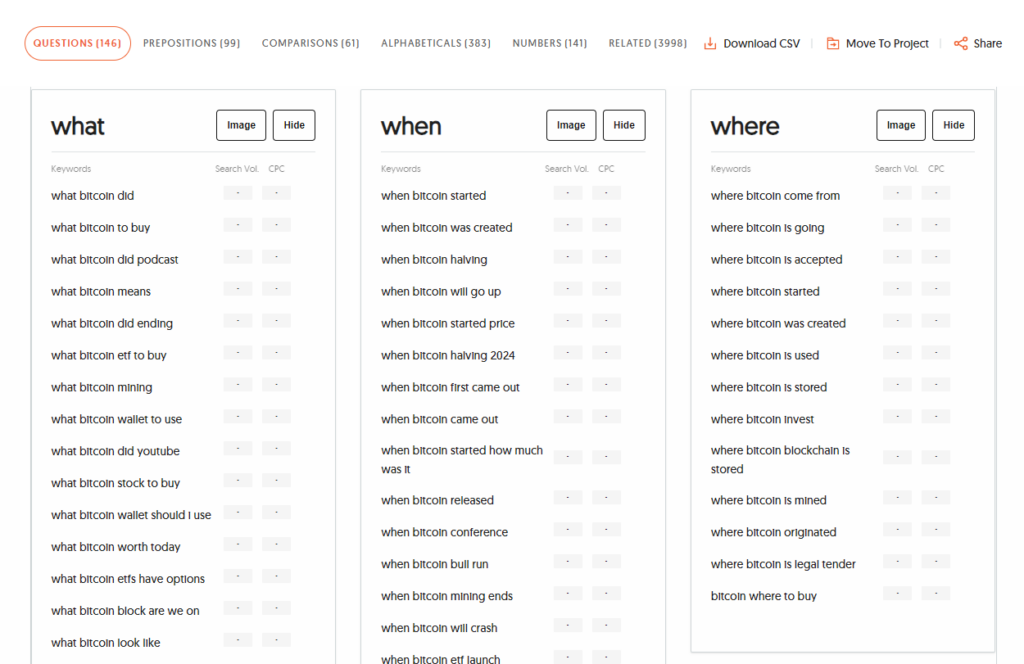Open the RELATED keywords tab
This screenshot has height=664, width=1024.
coord(647,43)
